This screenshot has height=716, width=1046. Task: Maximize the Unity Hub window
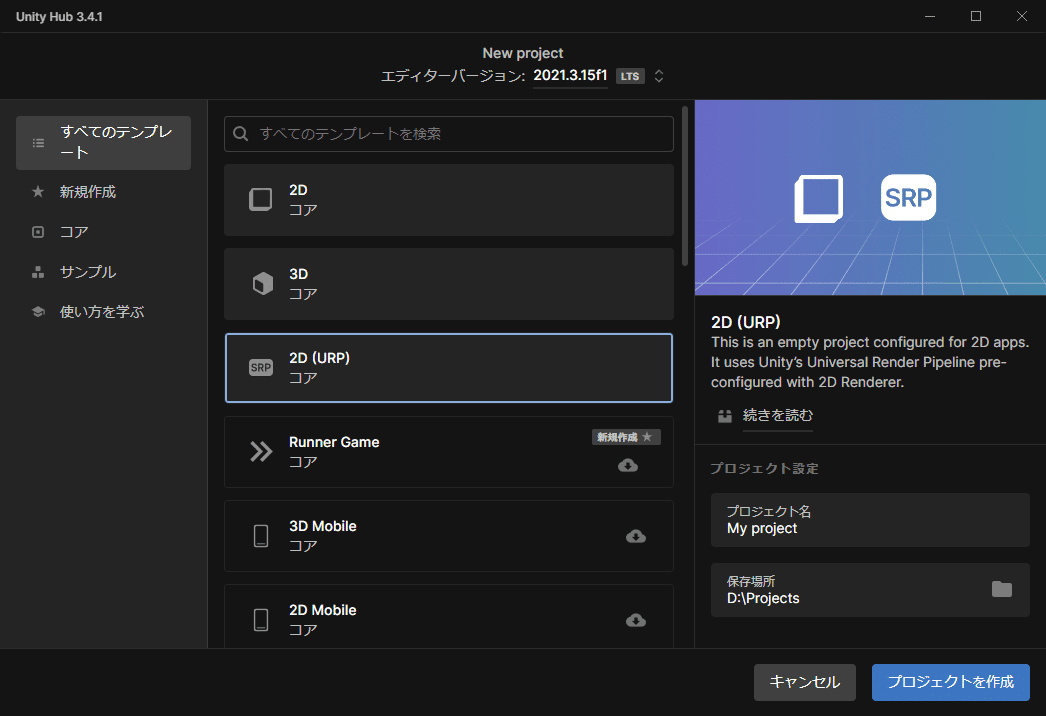pos(976,16)
